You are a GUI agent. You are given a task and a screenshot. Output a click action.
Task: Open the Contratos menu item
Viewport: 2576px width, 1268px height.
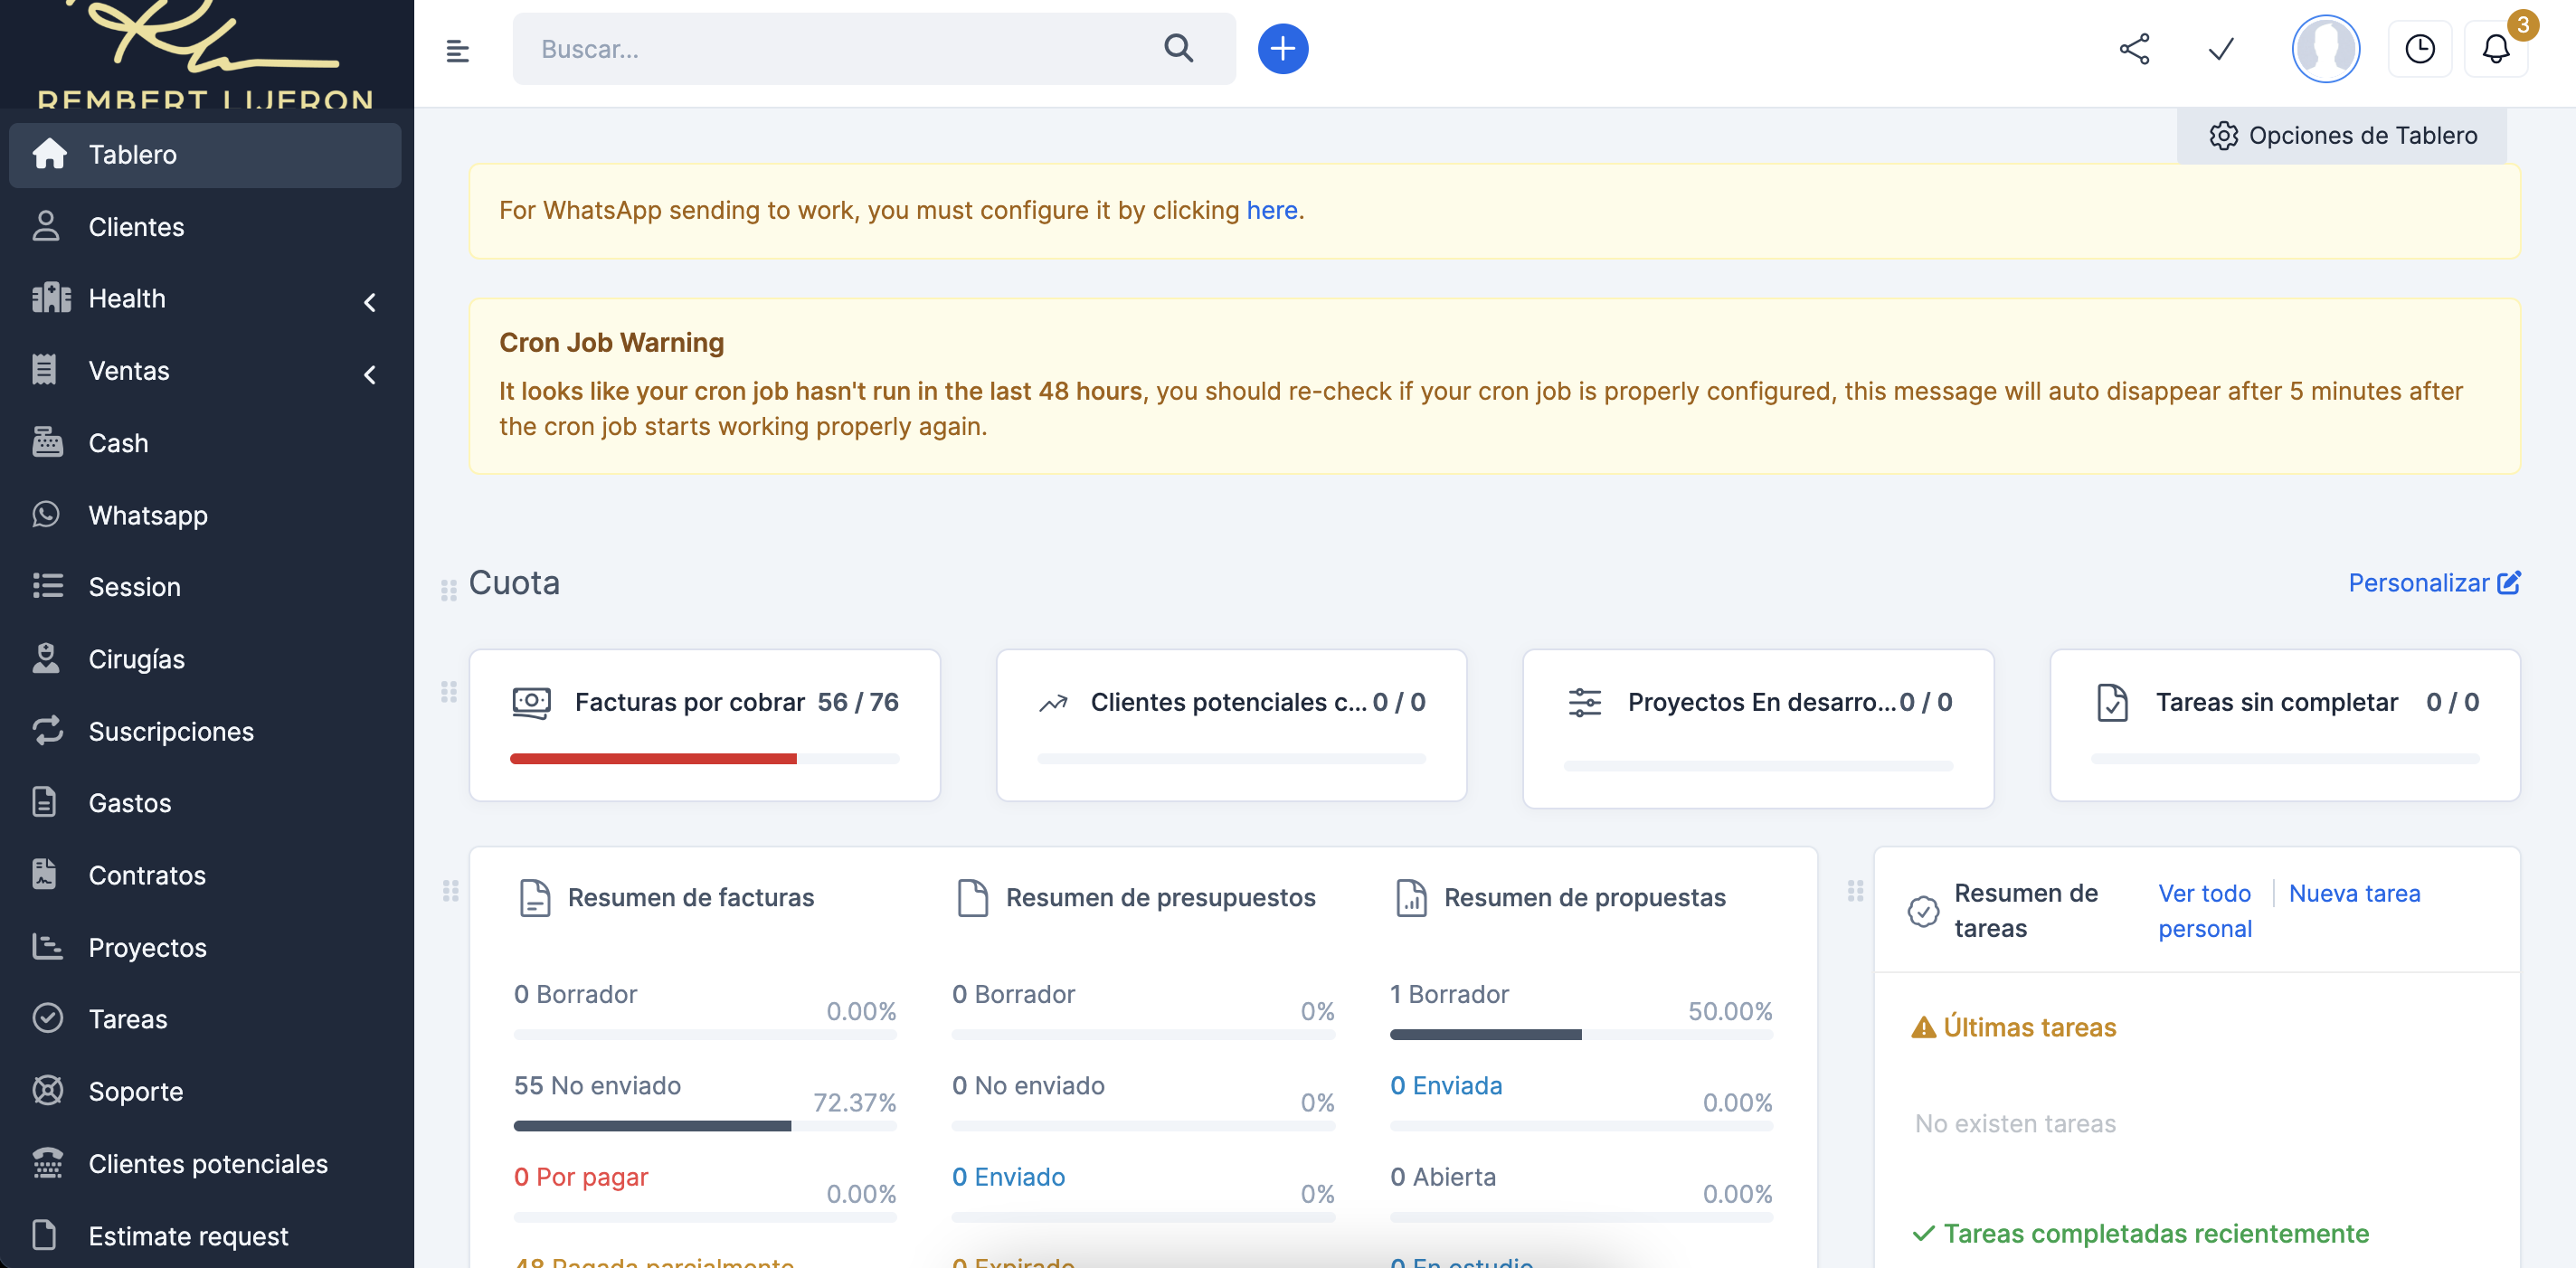[x=205, y=875]
